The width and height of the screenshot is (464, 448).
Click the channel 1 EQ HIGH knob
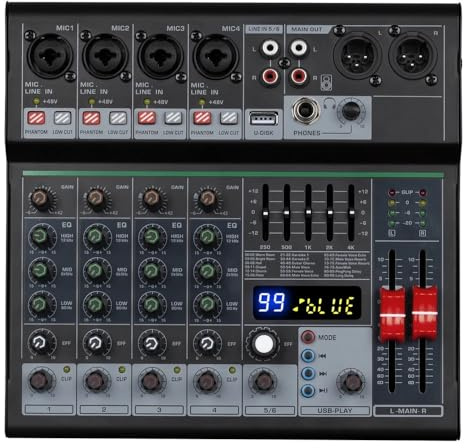coord(40,237)
